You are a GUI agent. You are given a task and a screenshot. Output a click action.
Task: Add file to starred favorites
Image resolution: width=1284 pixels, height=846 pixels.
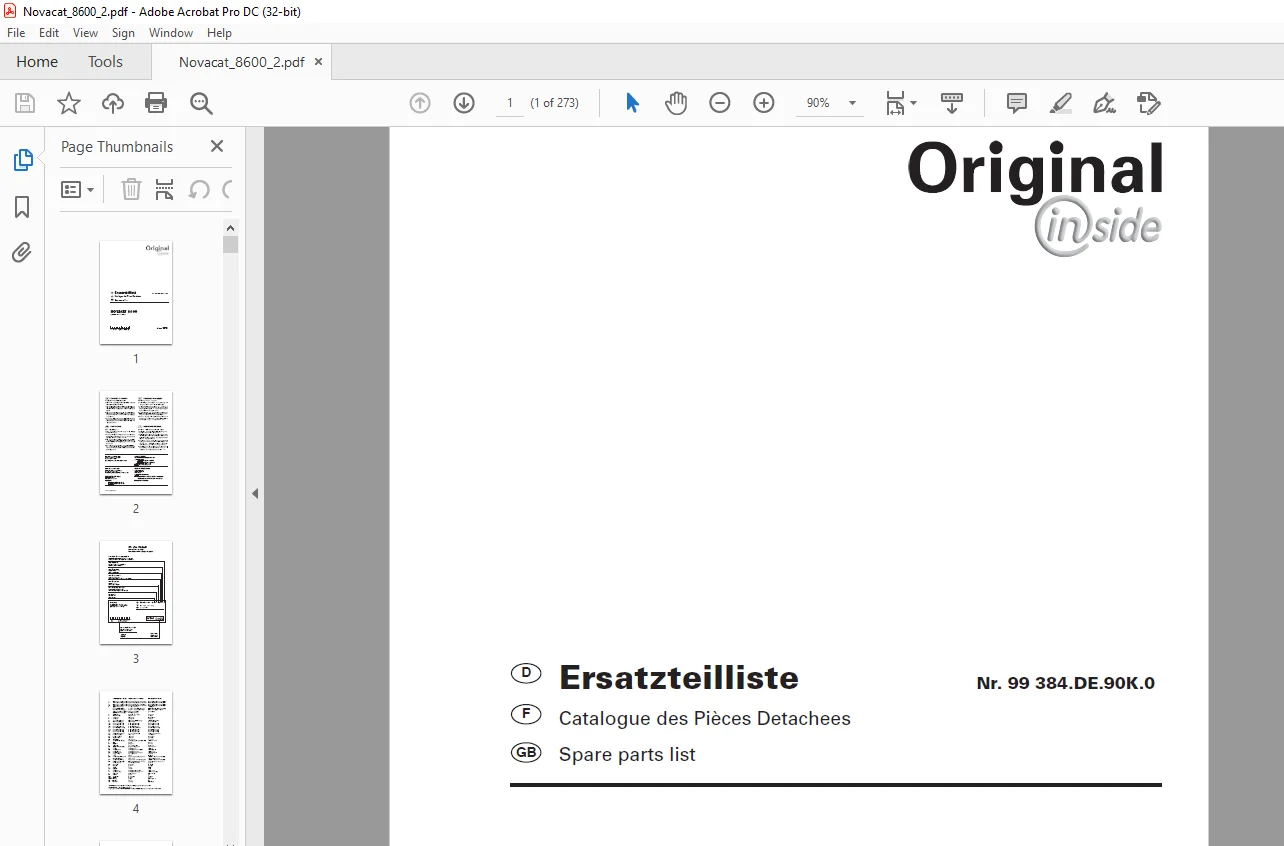pyautogui.click(x=69, y=103)
